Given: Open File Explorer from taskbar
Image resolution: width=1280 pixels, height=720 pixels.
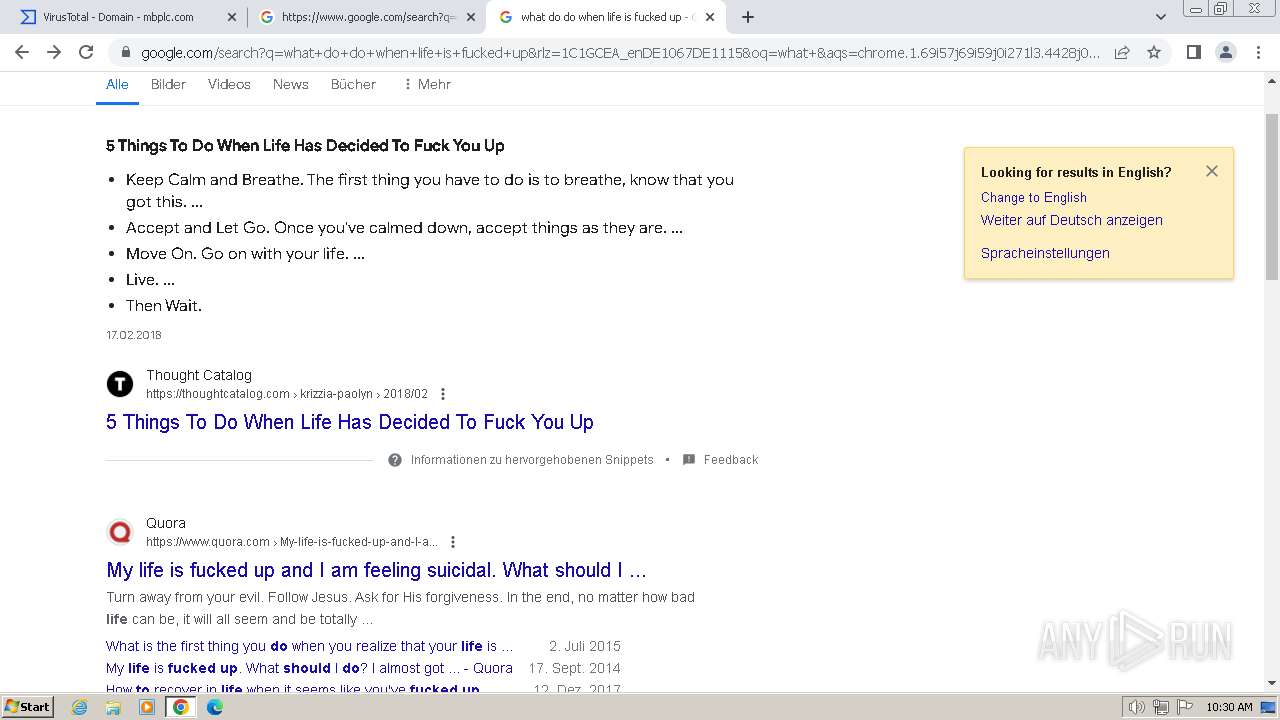Looking at the screenshot, I should 113,707.
